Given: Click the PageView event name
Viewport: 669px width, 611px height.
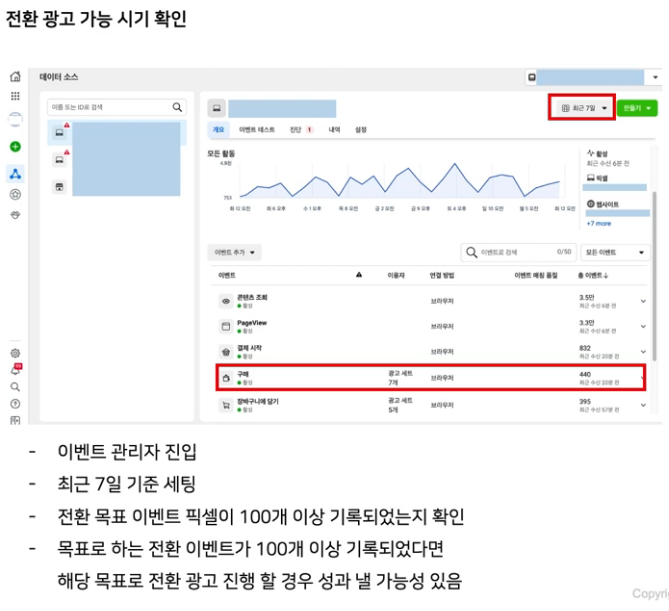Looking at the screenshot, I should point(252,323).
